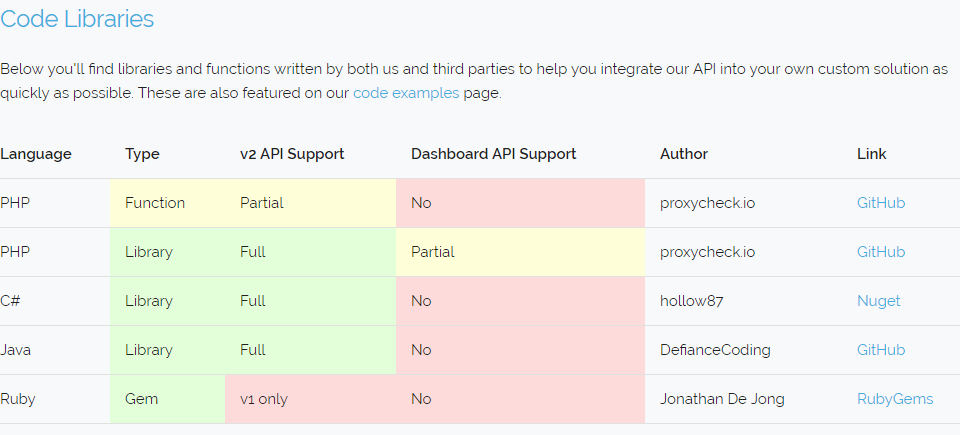Screen dimensions: 960x435
Task: Click the 'Code Libraries' heading
Action: tap(77, 19)
